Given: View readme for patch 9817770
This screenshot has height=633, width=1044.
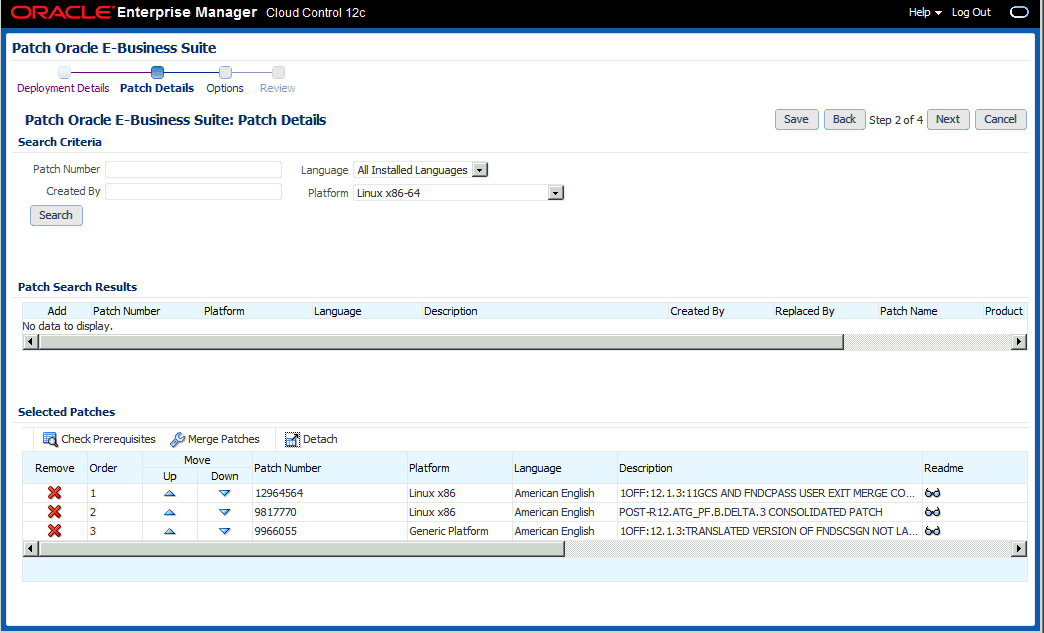Looking at the screenshot, I should coord(933,512).
